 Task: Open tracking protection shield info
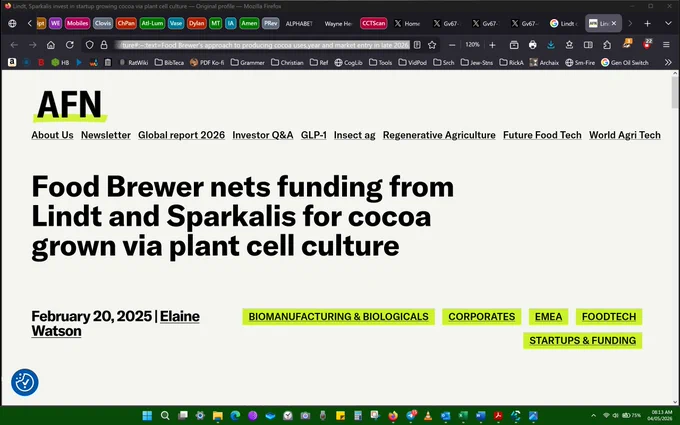coord(89,45)
